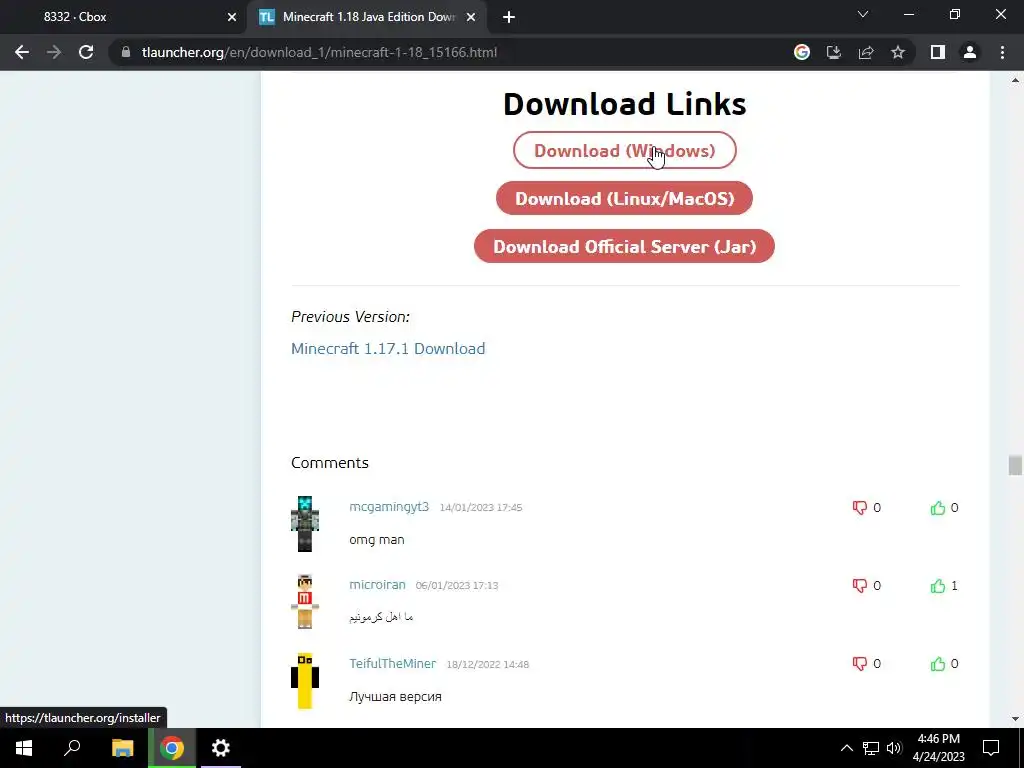Viewport: 1024px width, 768px height.
Task: Open the taskbar clock and date
Action: (x=938, y=748)
